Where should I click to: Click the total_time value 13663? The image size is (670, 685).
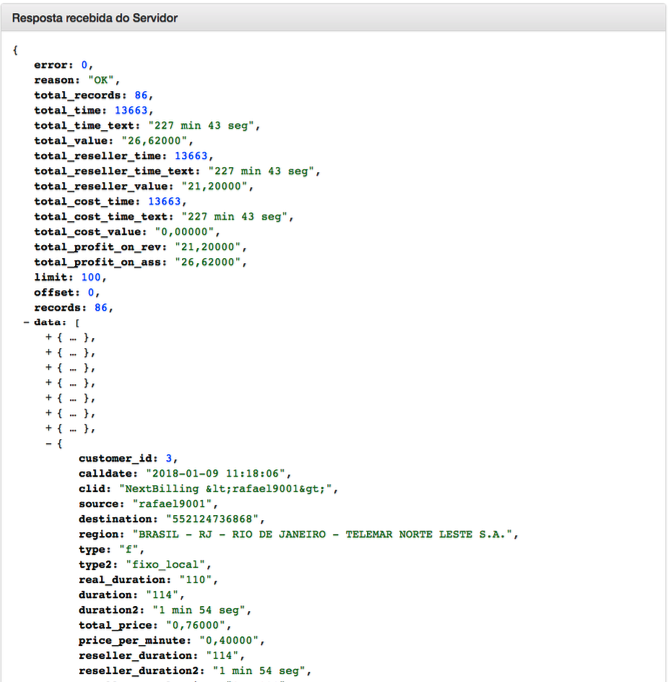coord(131,111)
